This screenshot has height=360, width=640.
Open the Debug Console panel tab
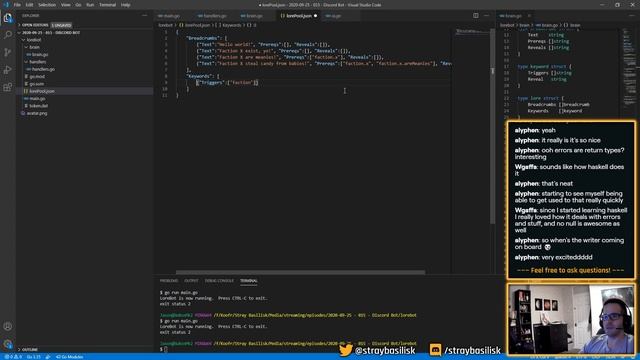(219, 281)
